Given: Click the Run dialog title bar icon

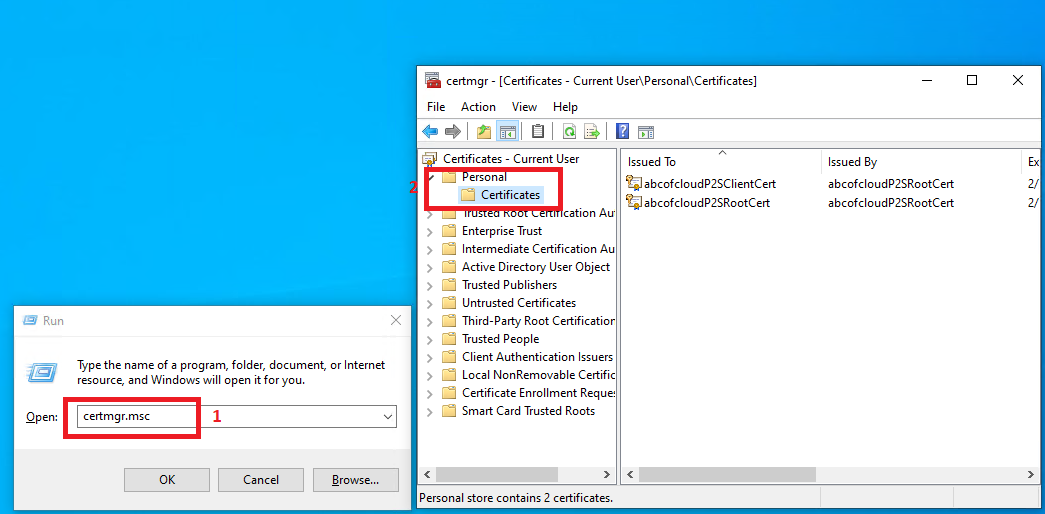Looking at the screenshot, I should click(x=30, y=321).
